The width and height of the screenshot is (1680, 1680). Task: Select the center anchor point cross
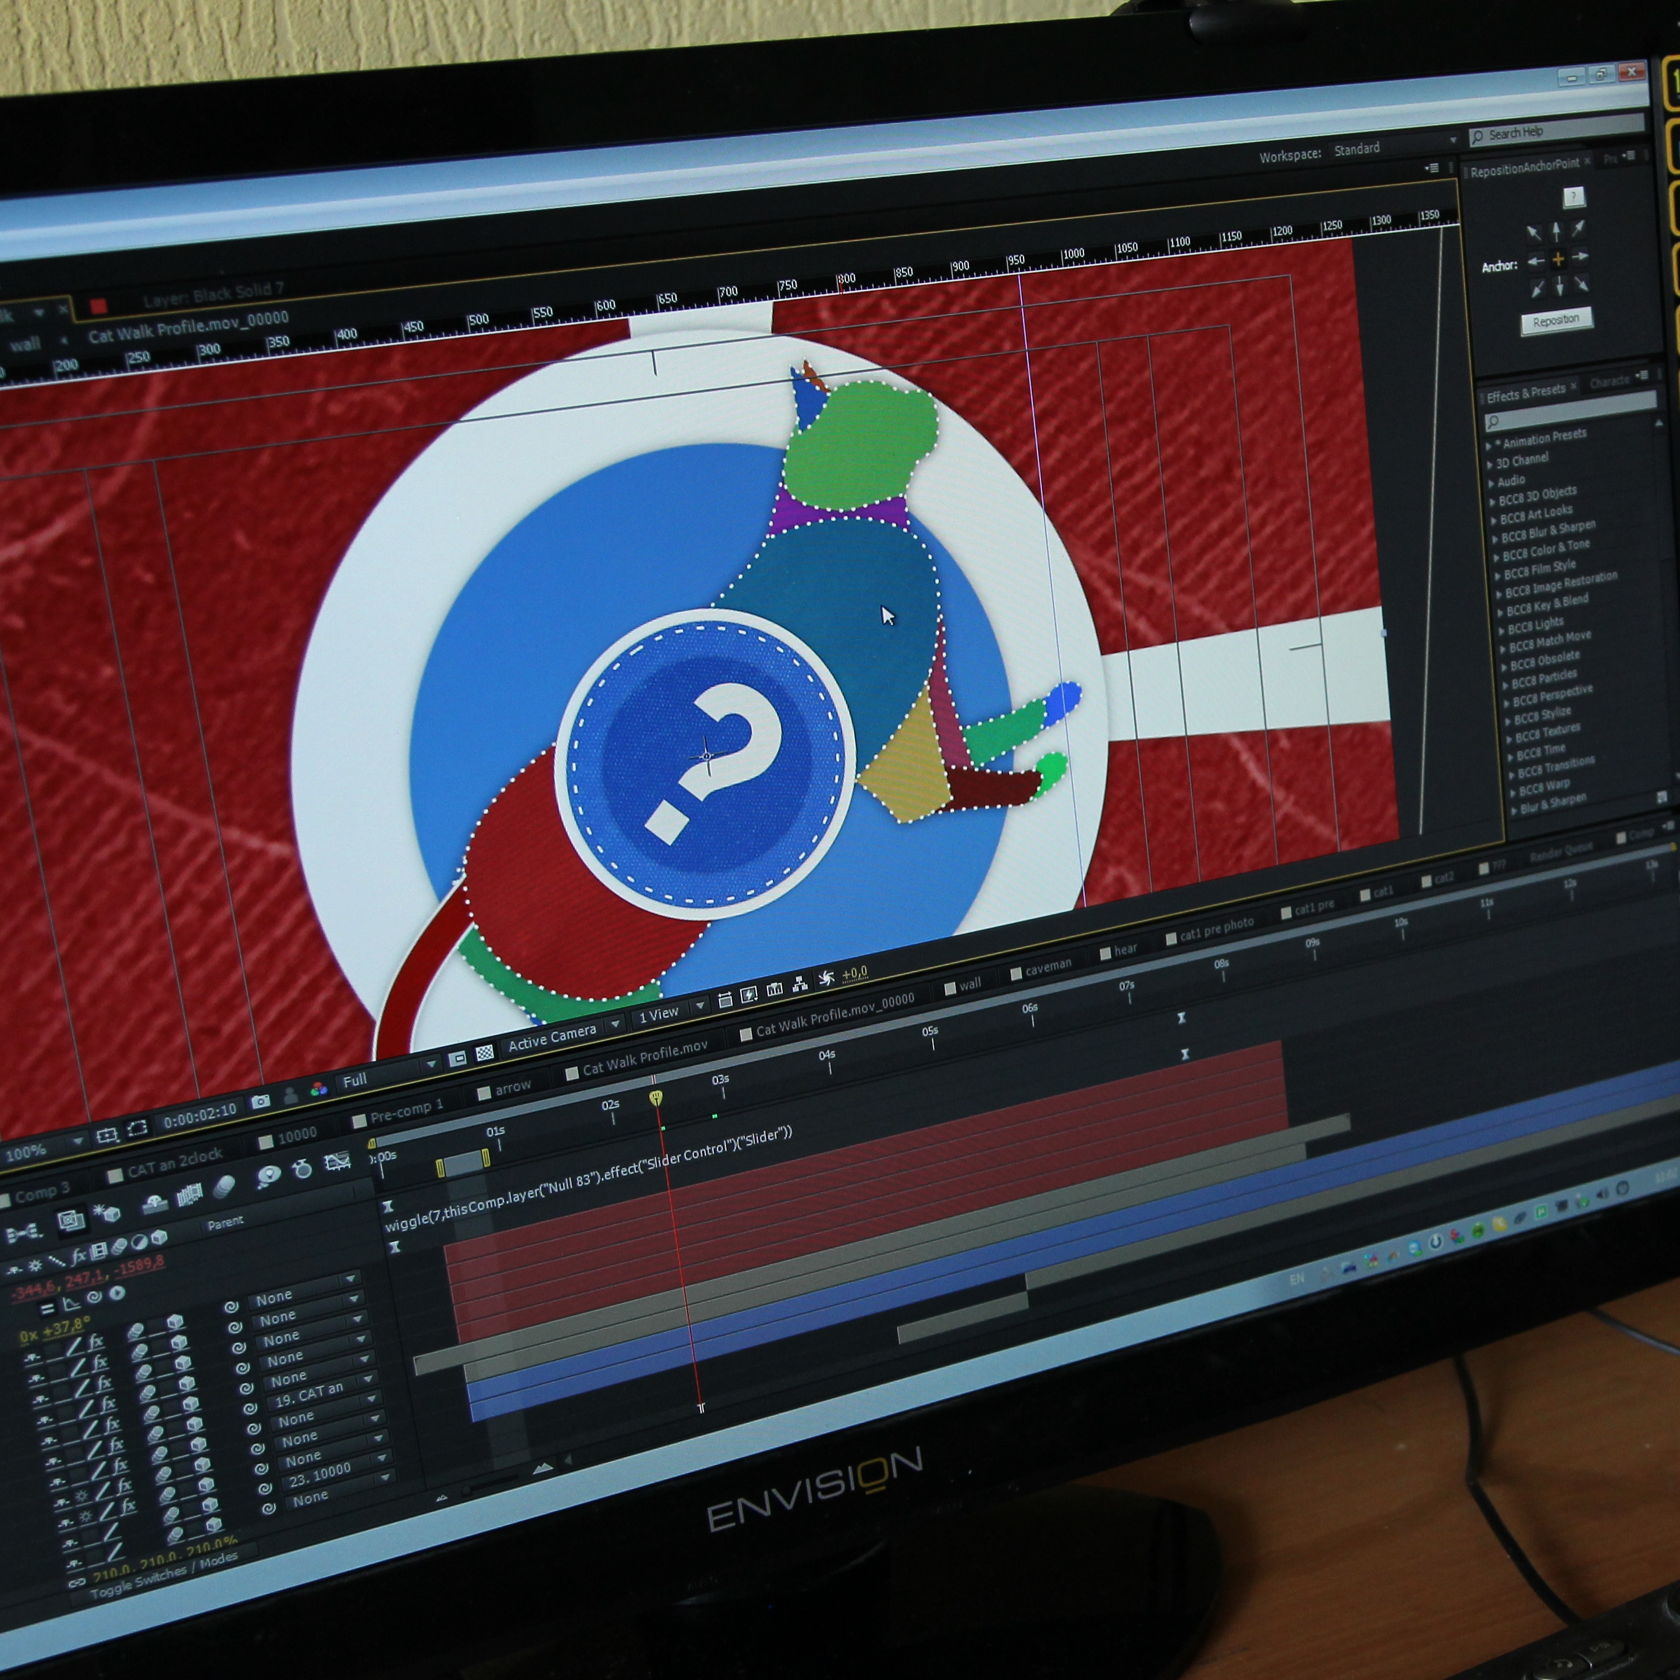point(1558,260)
